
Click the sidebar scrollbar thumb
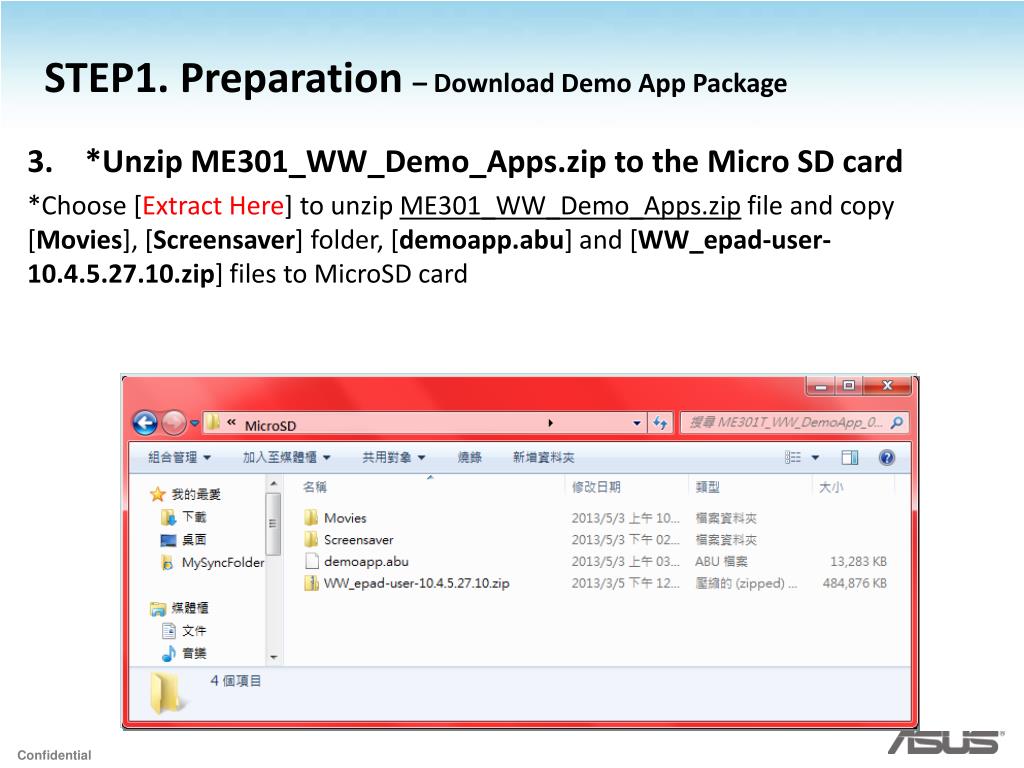pos(274,524)
